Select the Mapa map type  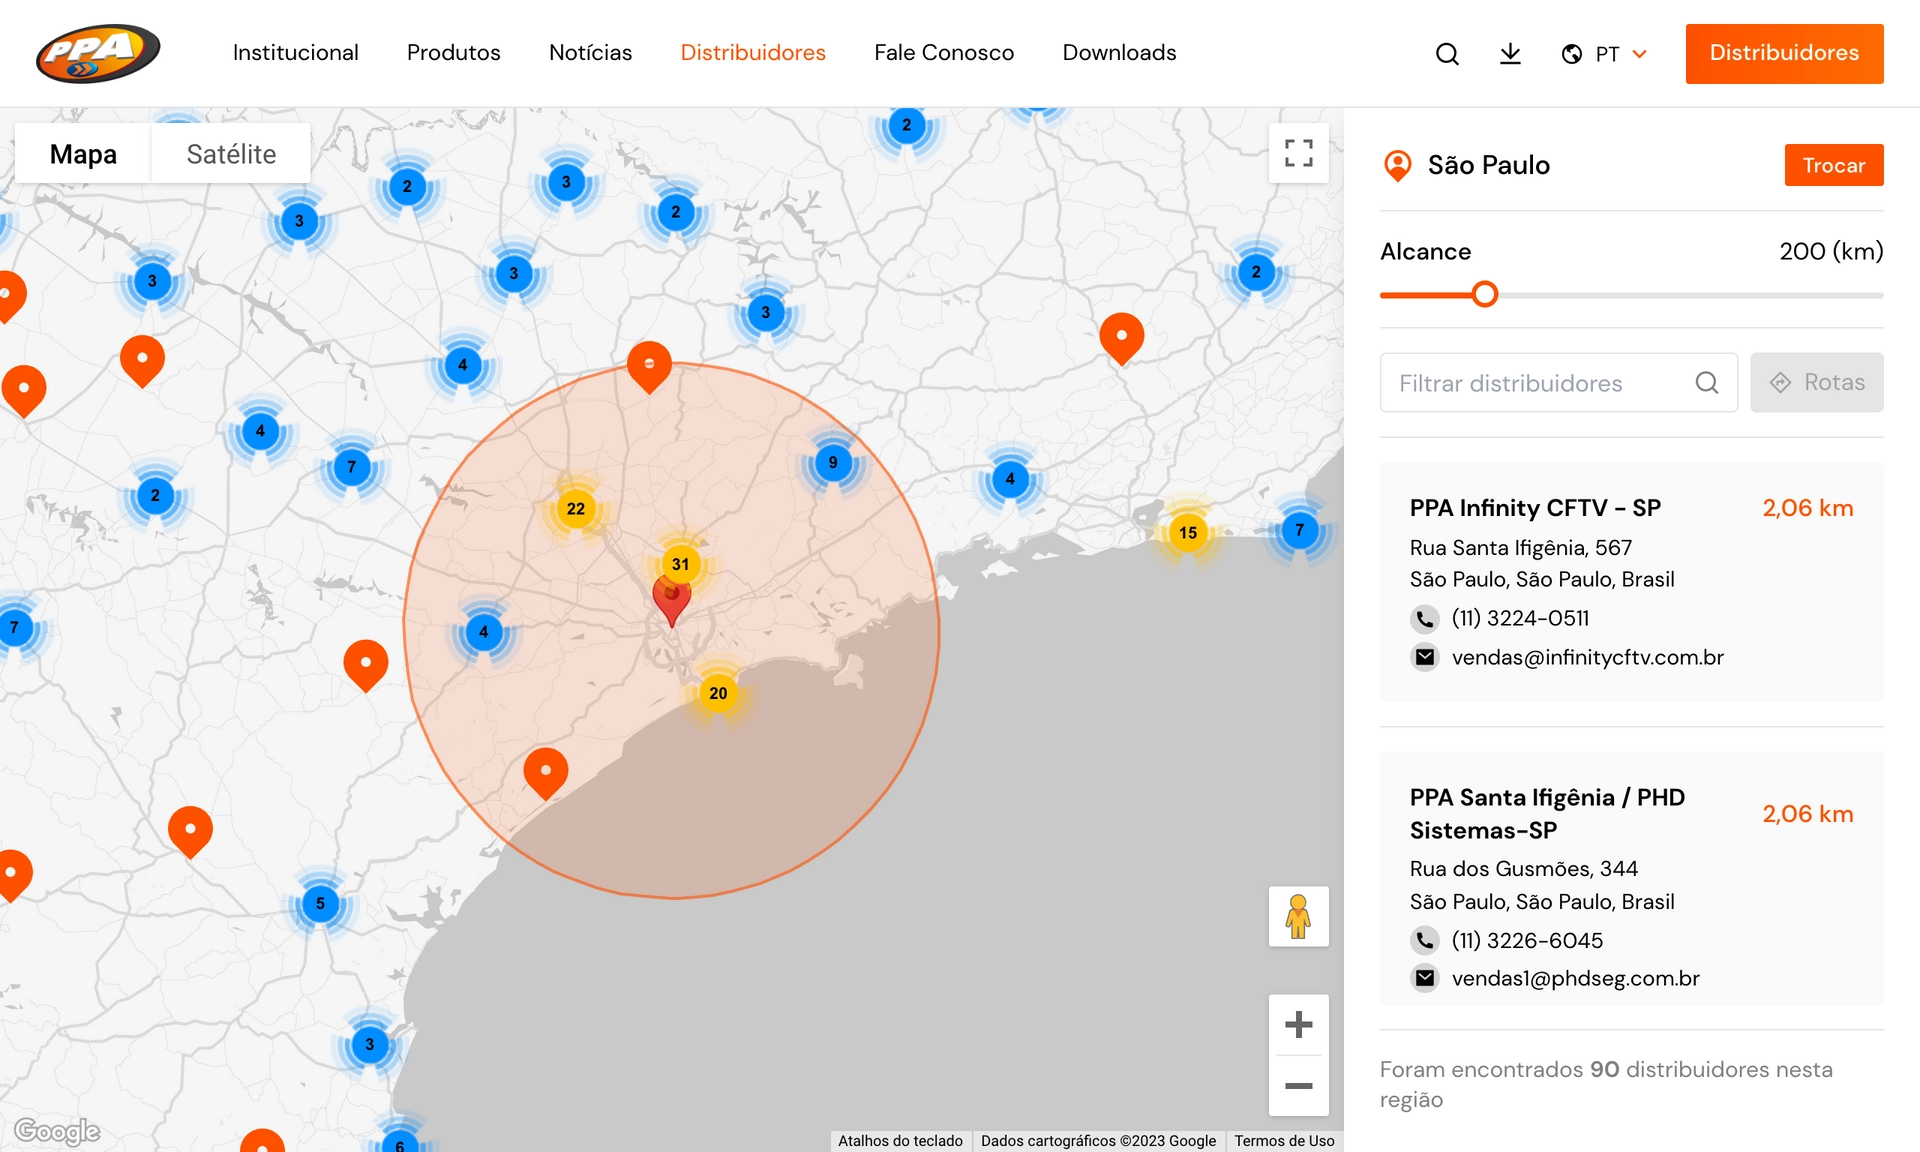[x=83, y=154]
